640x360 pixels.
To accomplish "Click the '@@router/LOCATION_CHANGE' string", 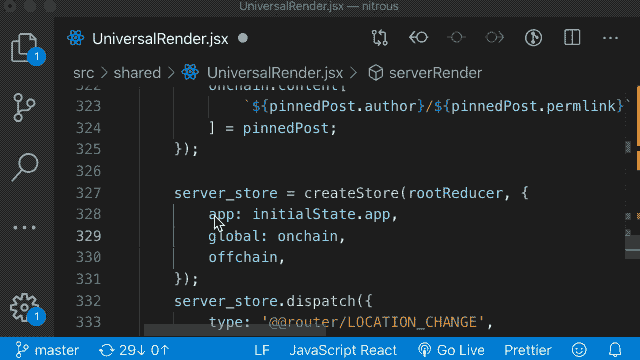I will coord(372,322).
